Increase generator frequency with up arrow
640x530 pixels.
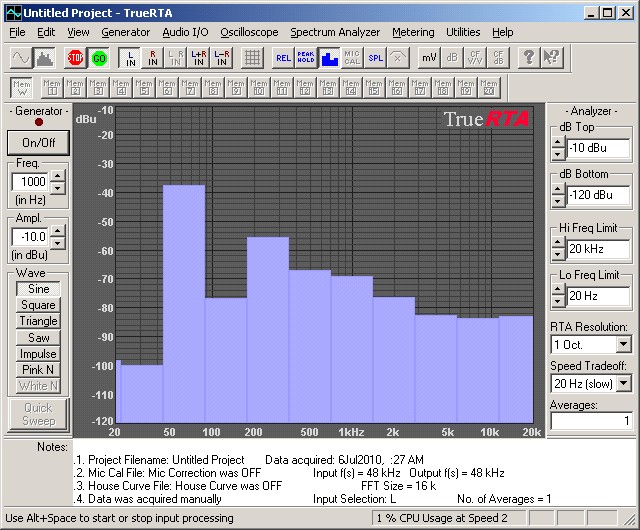click(x=57, y=176)
